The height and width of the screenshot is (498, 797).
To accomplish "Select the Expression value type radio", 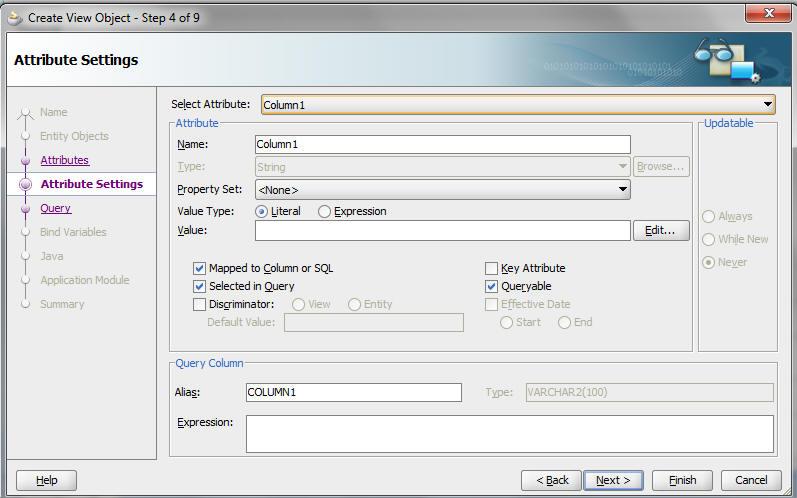I will point(324,211).
